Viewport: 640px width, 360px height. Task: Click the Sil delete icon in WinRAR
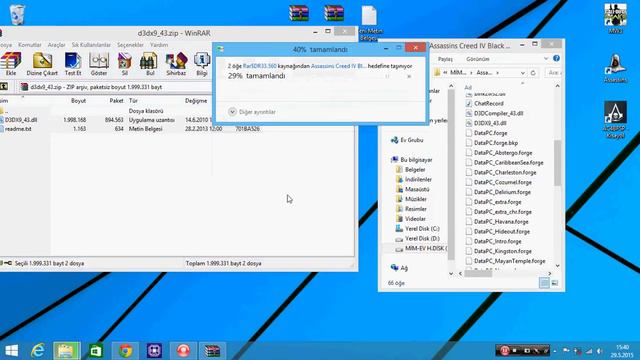tap(124, 64)
